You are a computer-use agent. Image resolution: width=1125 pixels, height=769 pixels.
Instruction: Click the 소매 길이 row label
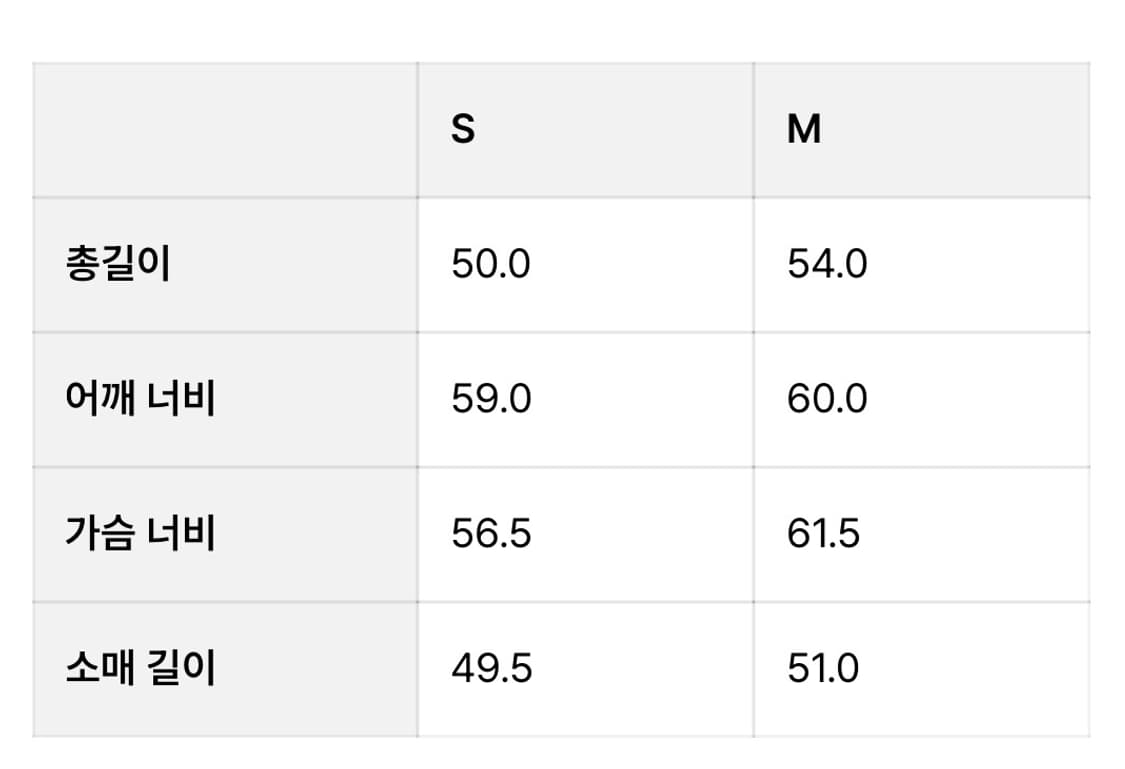coord(140,669)
